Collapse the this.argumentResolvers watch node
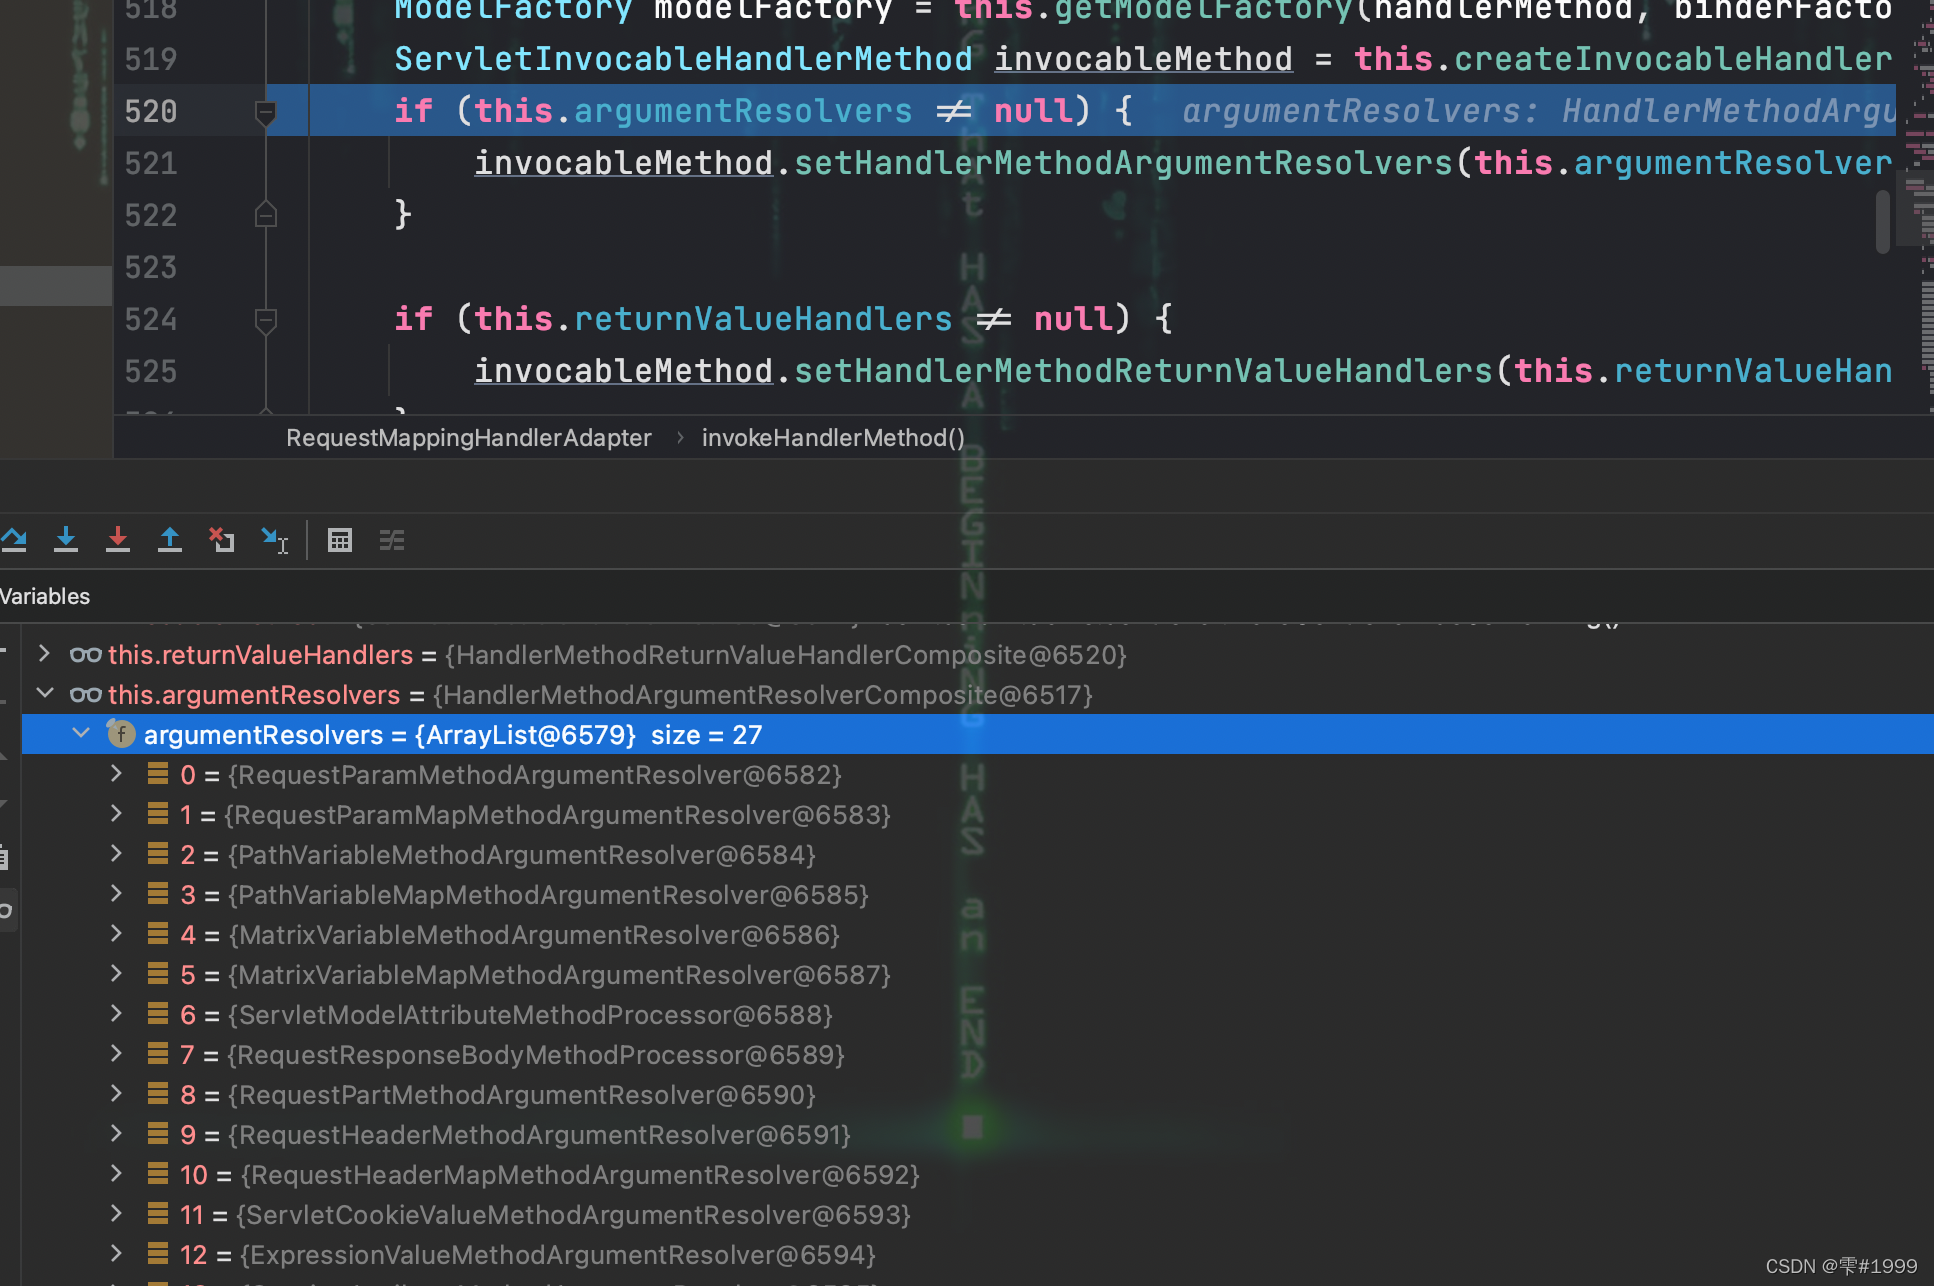Image resolution: width=1934 pixels, height=1286 pixels. coord(44,694)
